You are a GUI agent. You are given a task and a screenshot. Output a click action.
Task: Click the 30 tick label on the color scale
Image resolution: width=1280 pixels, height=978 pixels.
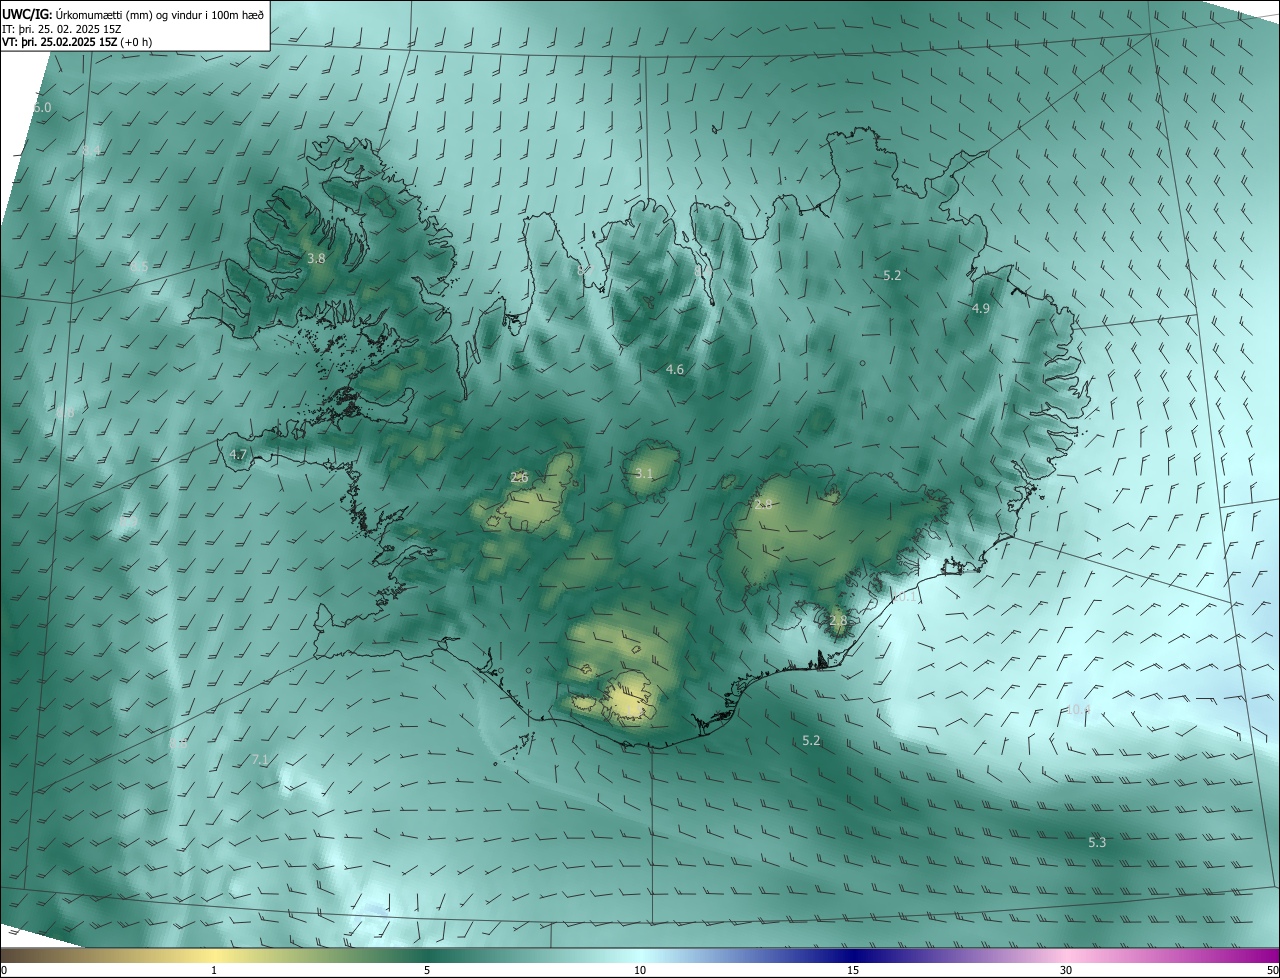tap(1066, 970)
